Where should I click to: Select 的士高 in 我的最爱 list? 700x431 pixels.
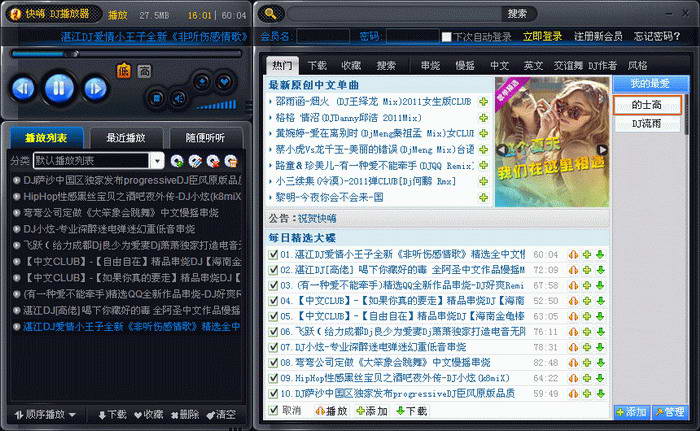(x=647, y=105)
